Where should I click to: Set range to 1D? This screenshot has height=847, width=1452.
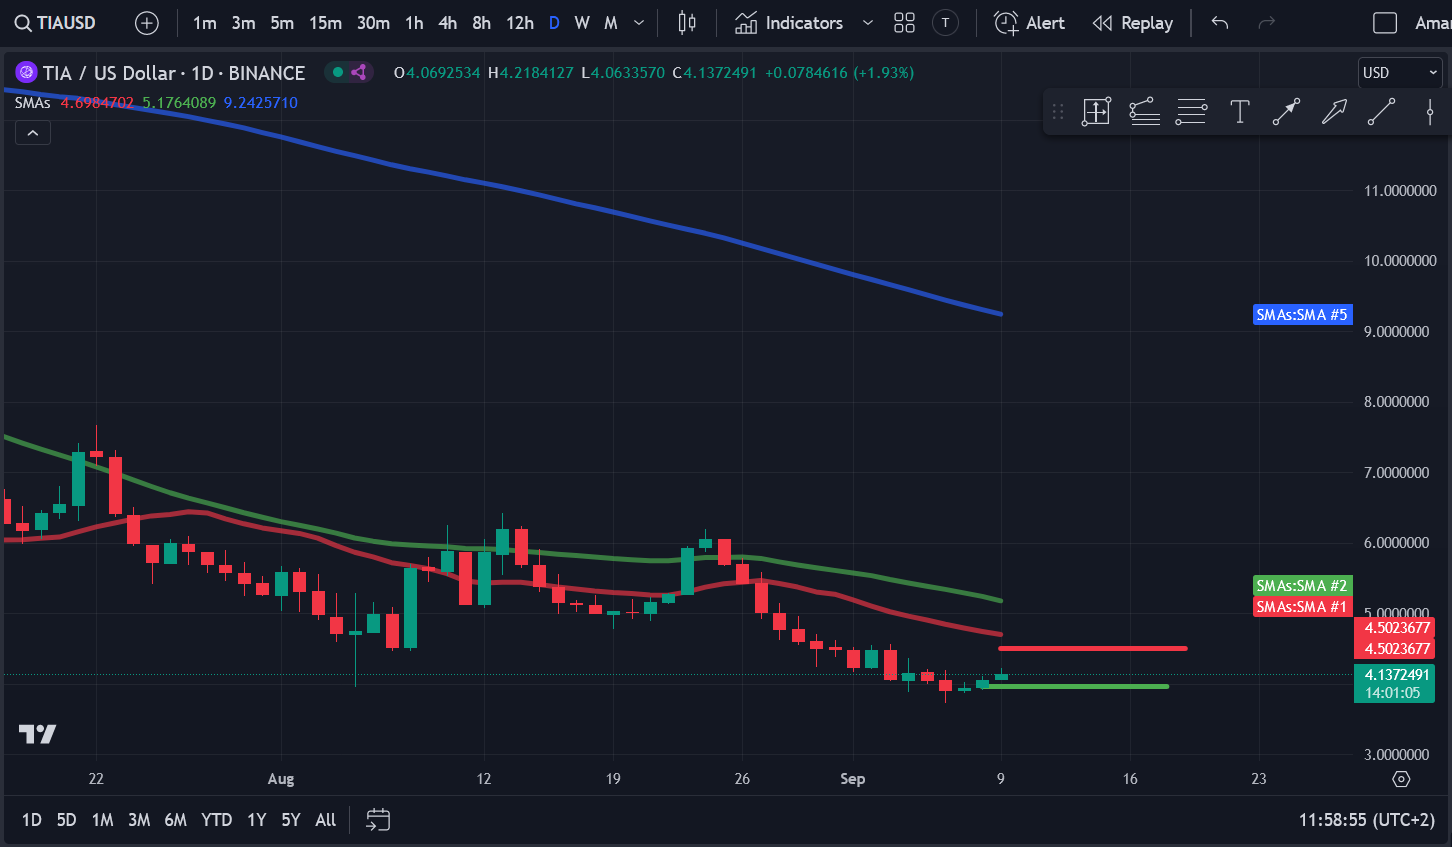(x=32, y=820)
